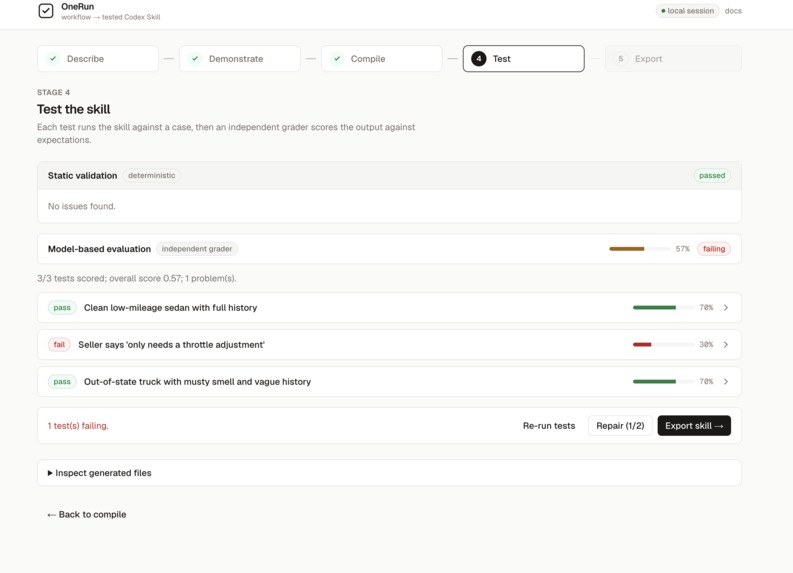Screen dimensions: 793x573
Task: Click the fail badge on throttle test
Action: (59, 344)
